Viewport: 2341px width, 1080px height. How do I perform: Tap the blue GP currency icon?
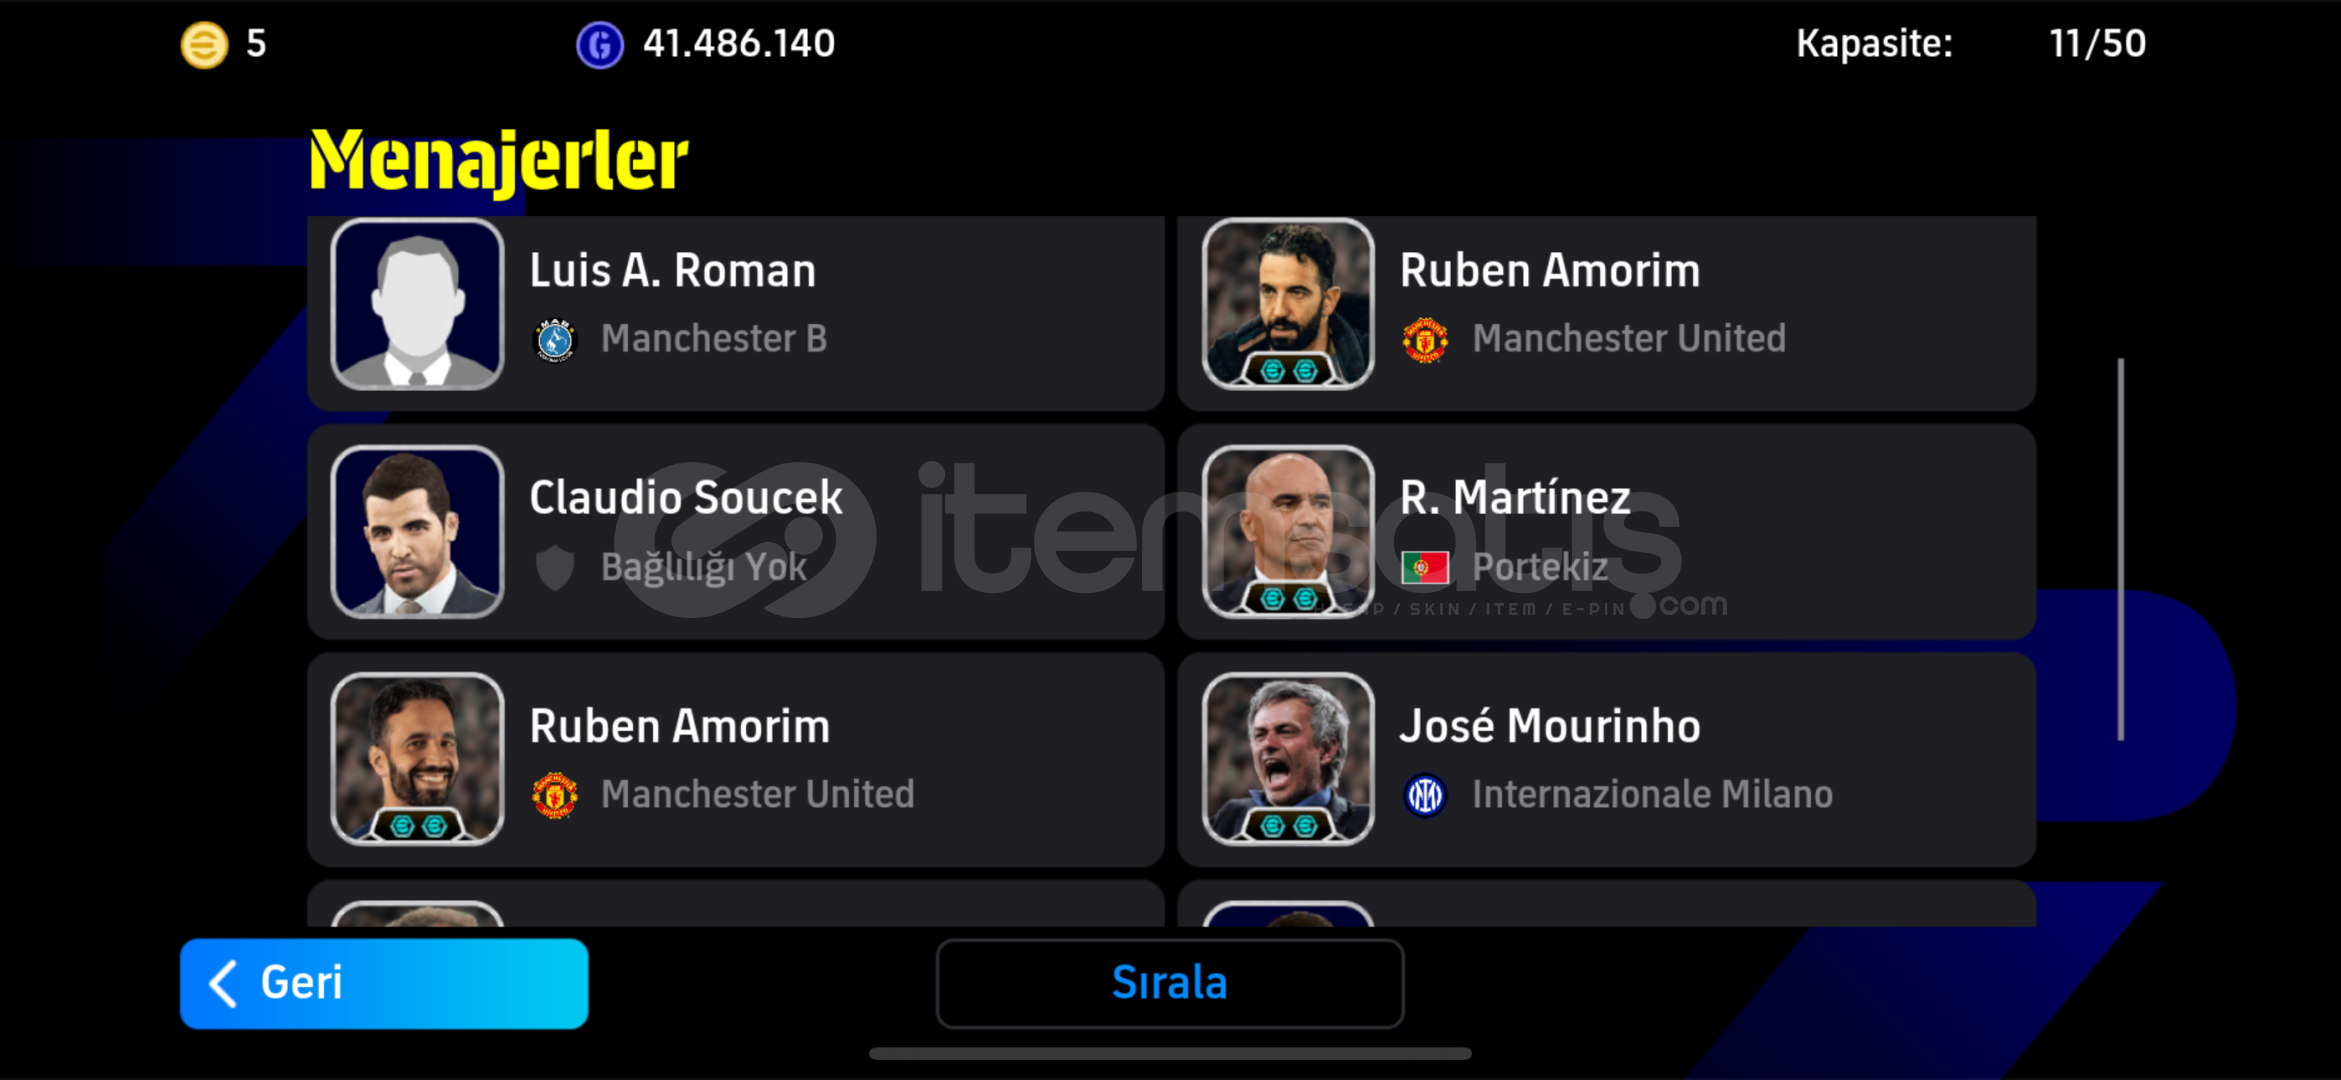click(x=600, y=45)
